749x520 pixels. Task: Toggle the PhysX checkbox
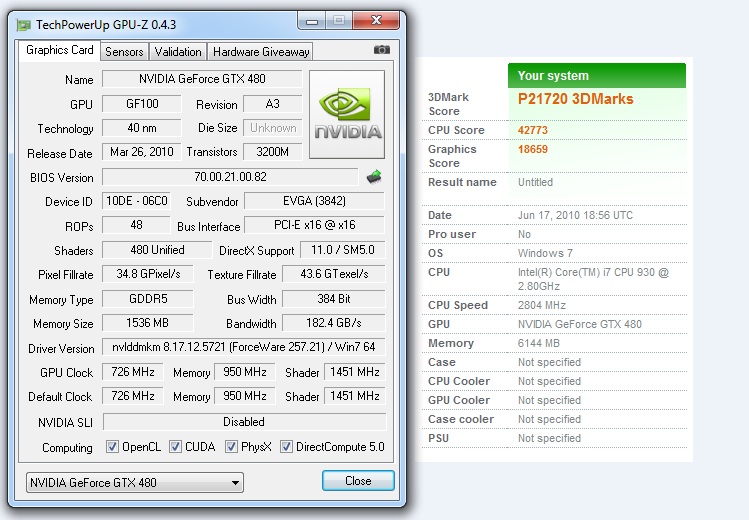pos(231,446)
